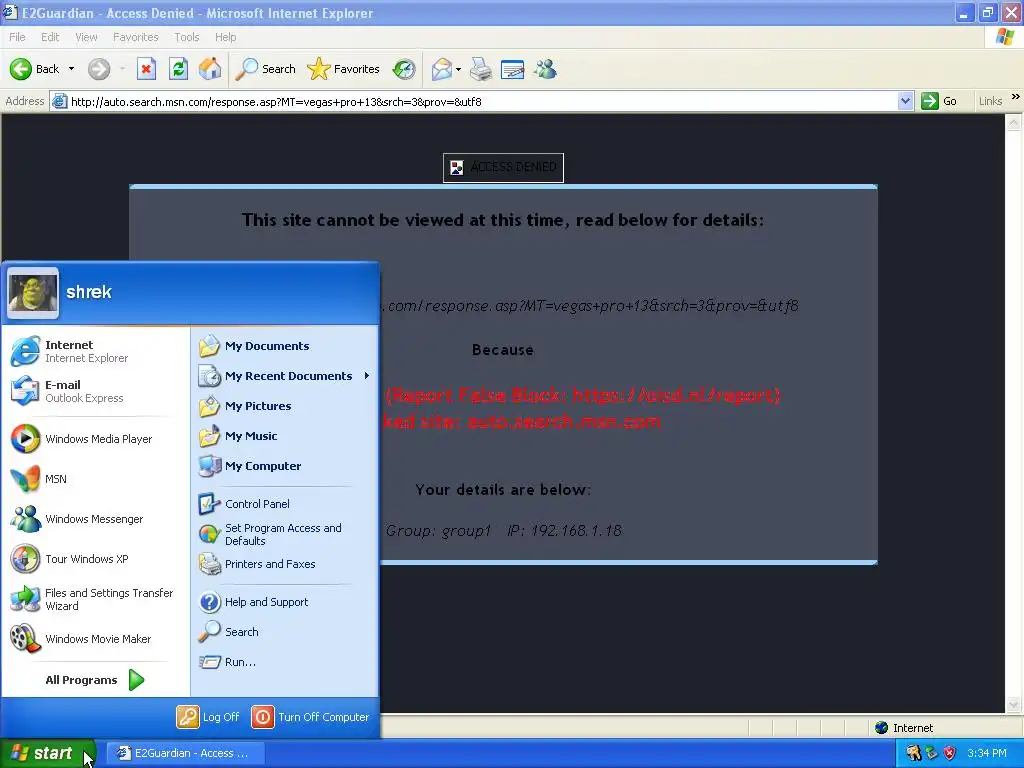Start Tour Windows XP
The height and width of the screenshot is (768, 1024).
(x=95, y=559)
